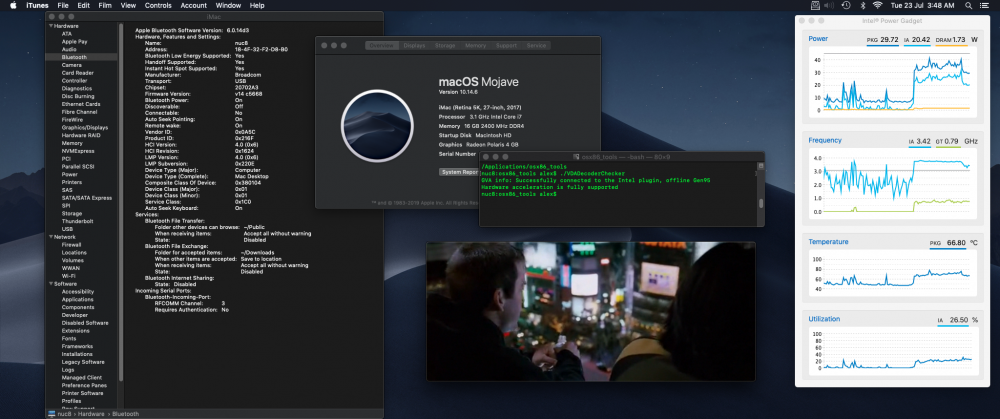Switch to the Displays tab in About This Mac
Screen dimensions: 1000x419
click(414, 45)
